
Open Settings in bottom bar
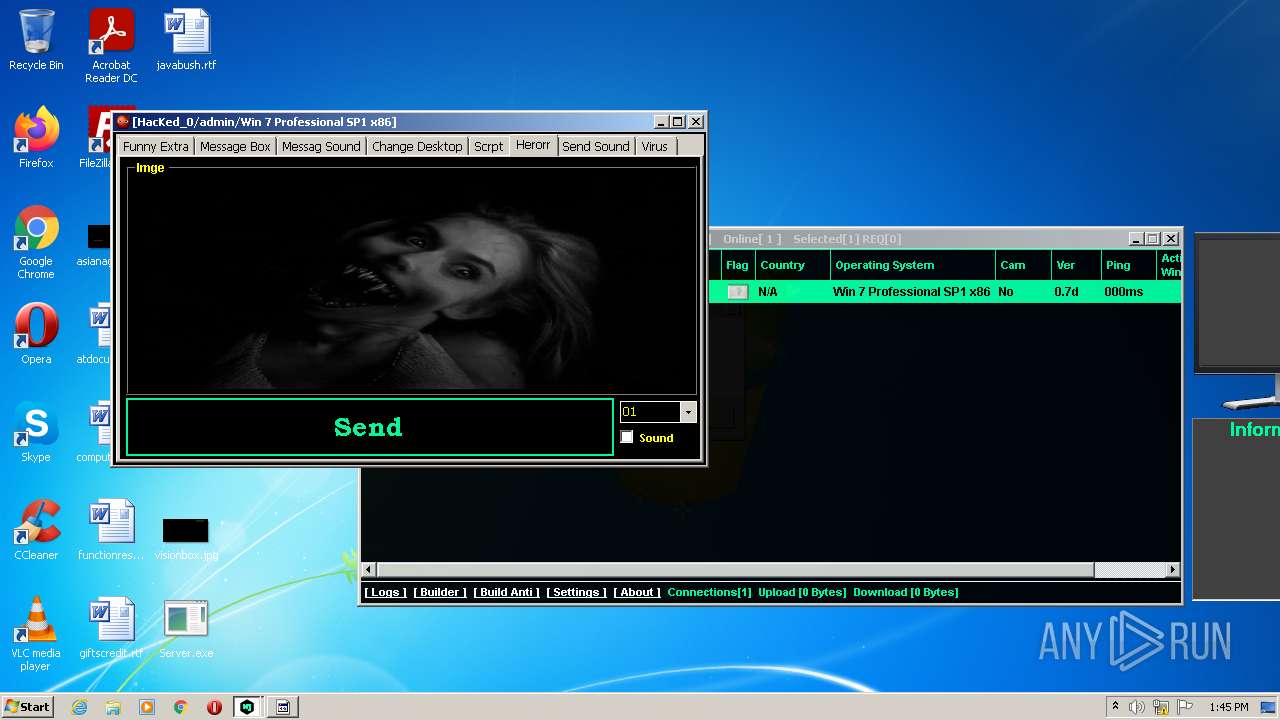576,592
